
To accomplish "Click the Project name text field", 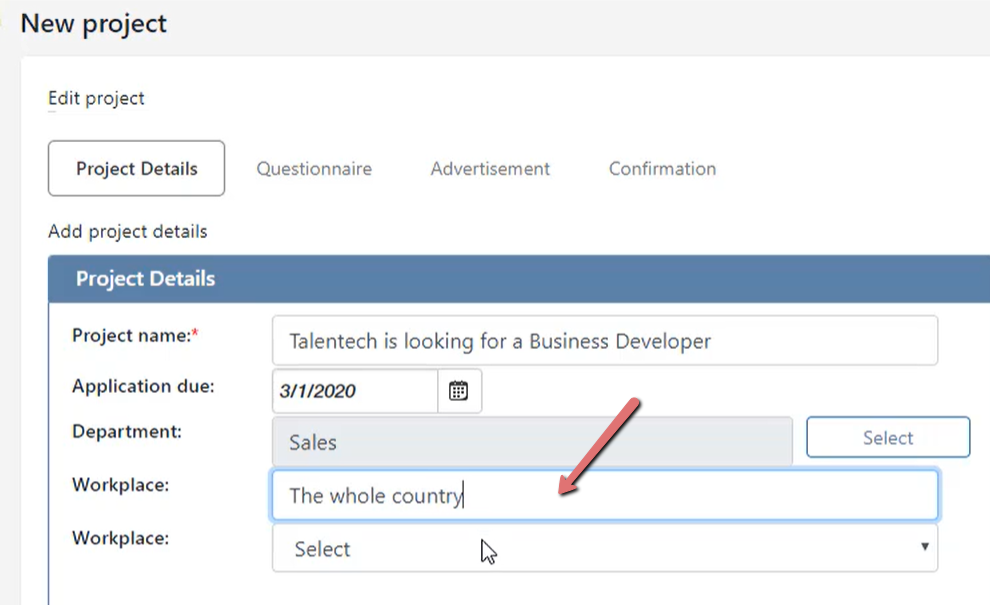I will pos(605,340).
